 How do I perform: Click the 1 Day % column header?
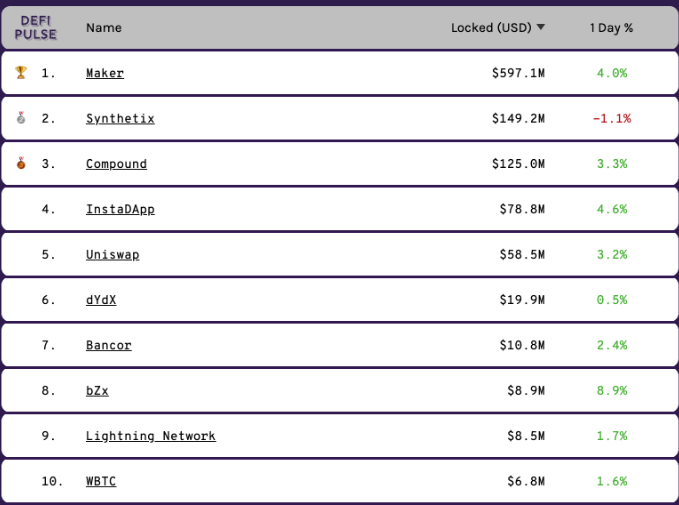[x=611, y=28]
